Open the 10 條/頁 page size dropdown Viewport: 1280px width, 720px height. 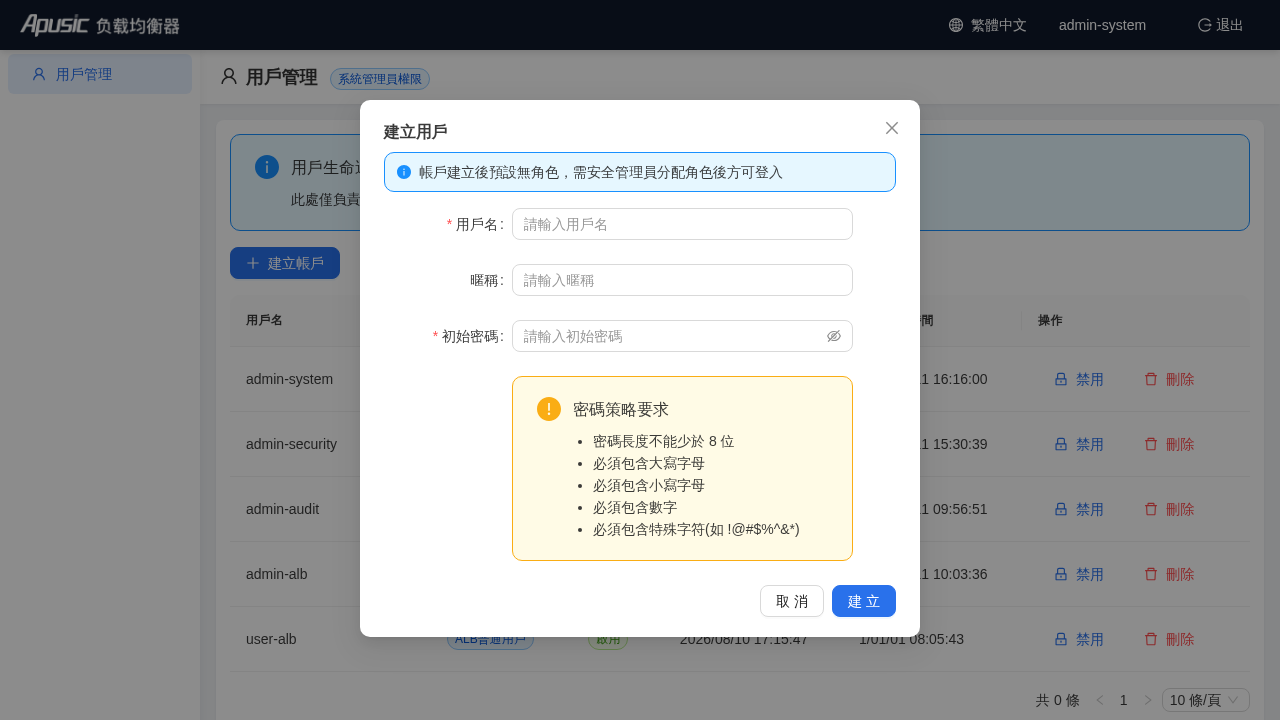click(x=1206, y=700)
